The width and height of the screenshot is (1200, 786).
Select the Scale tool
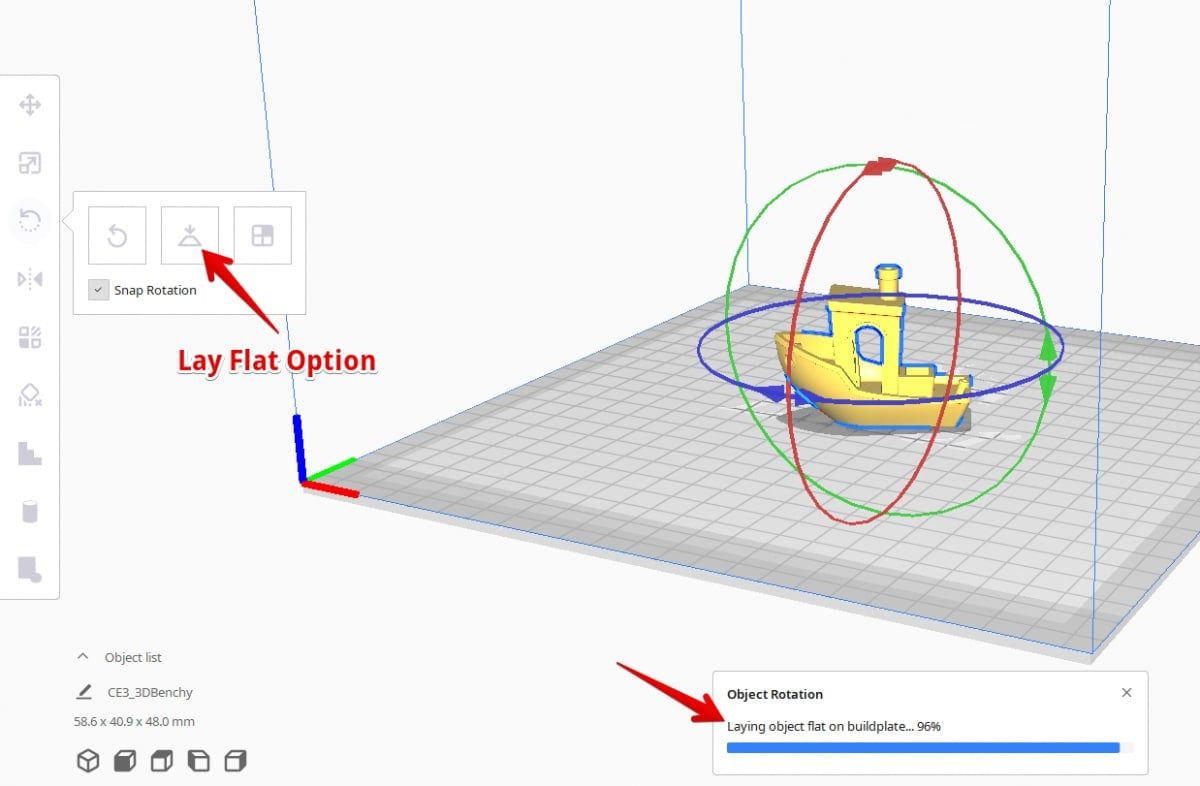pos(29,162)
